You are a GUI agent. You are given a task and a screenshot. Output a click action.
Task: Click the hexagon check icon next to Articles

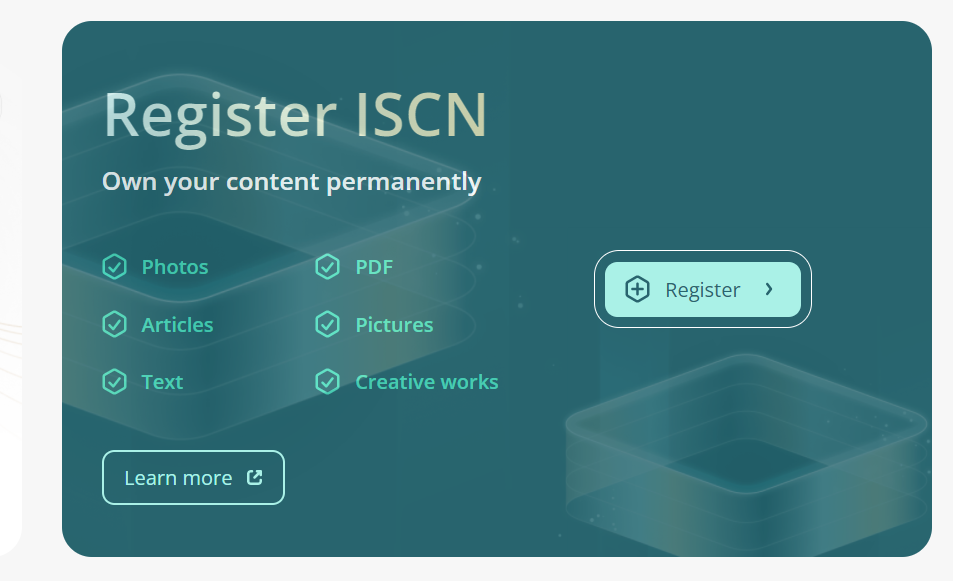(x=114, y=325)
